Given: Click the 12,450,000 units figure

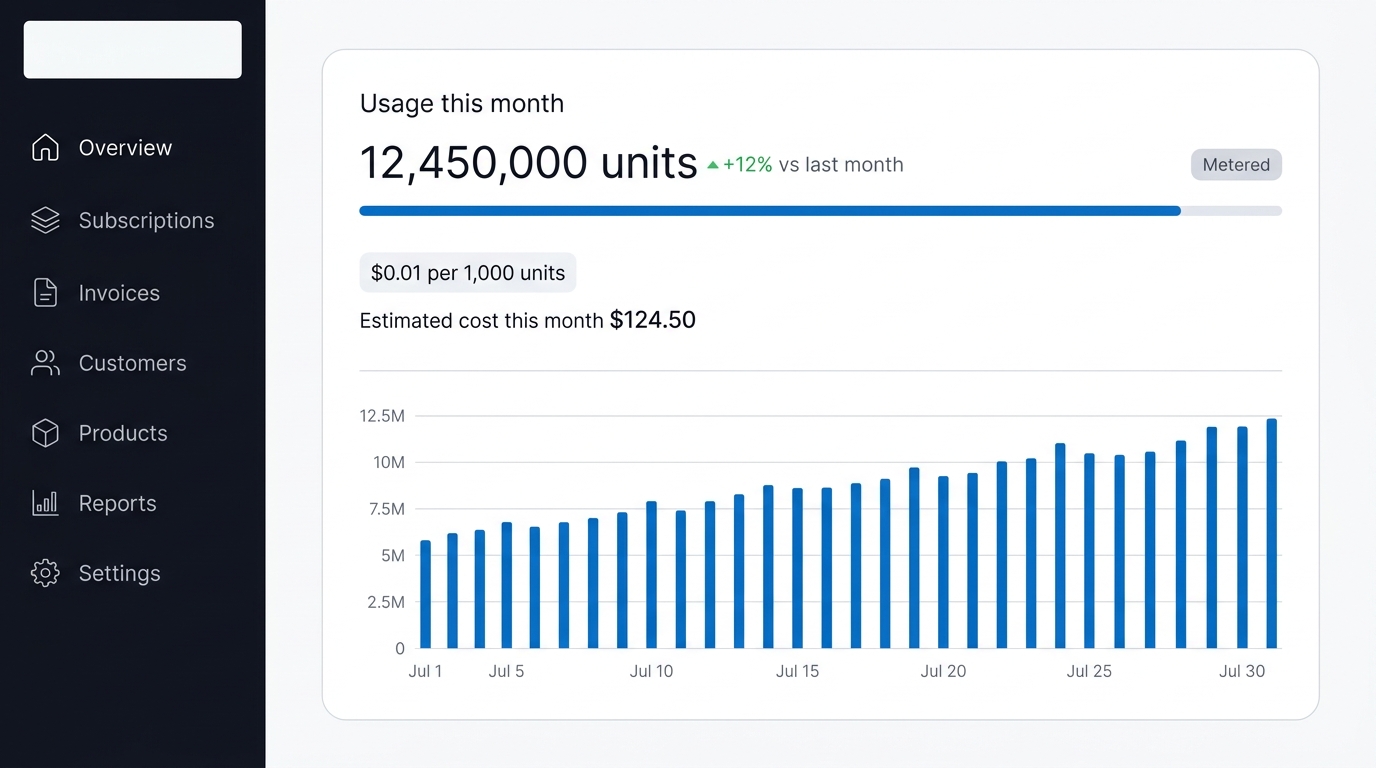Looking at the screenshot, I should (528, 163).
